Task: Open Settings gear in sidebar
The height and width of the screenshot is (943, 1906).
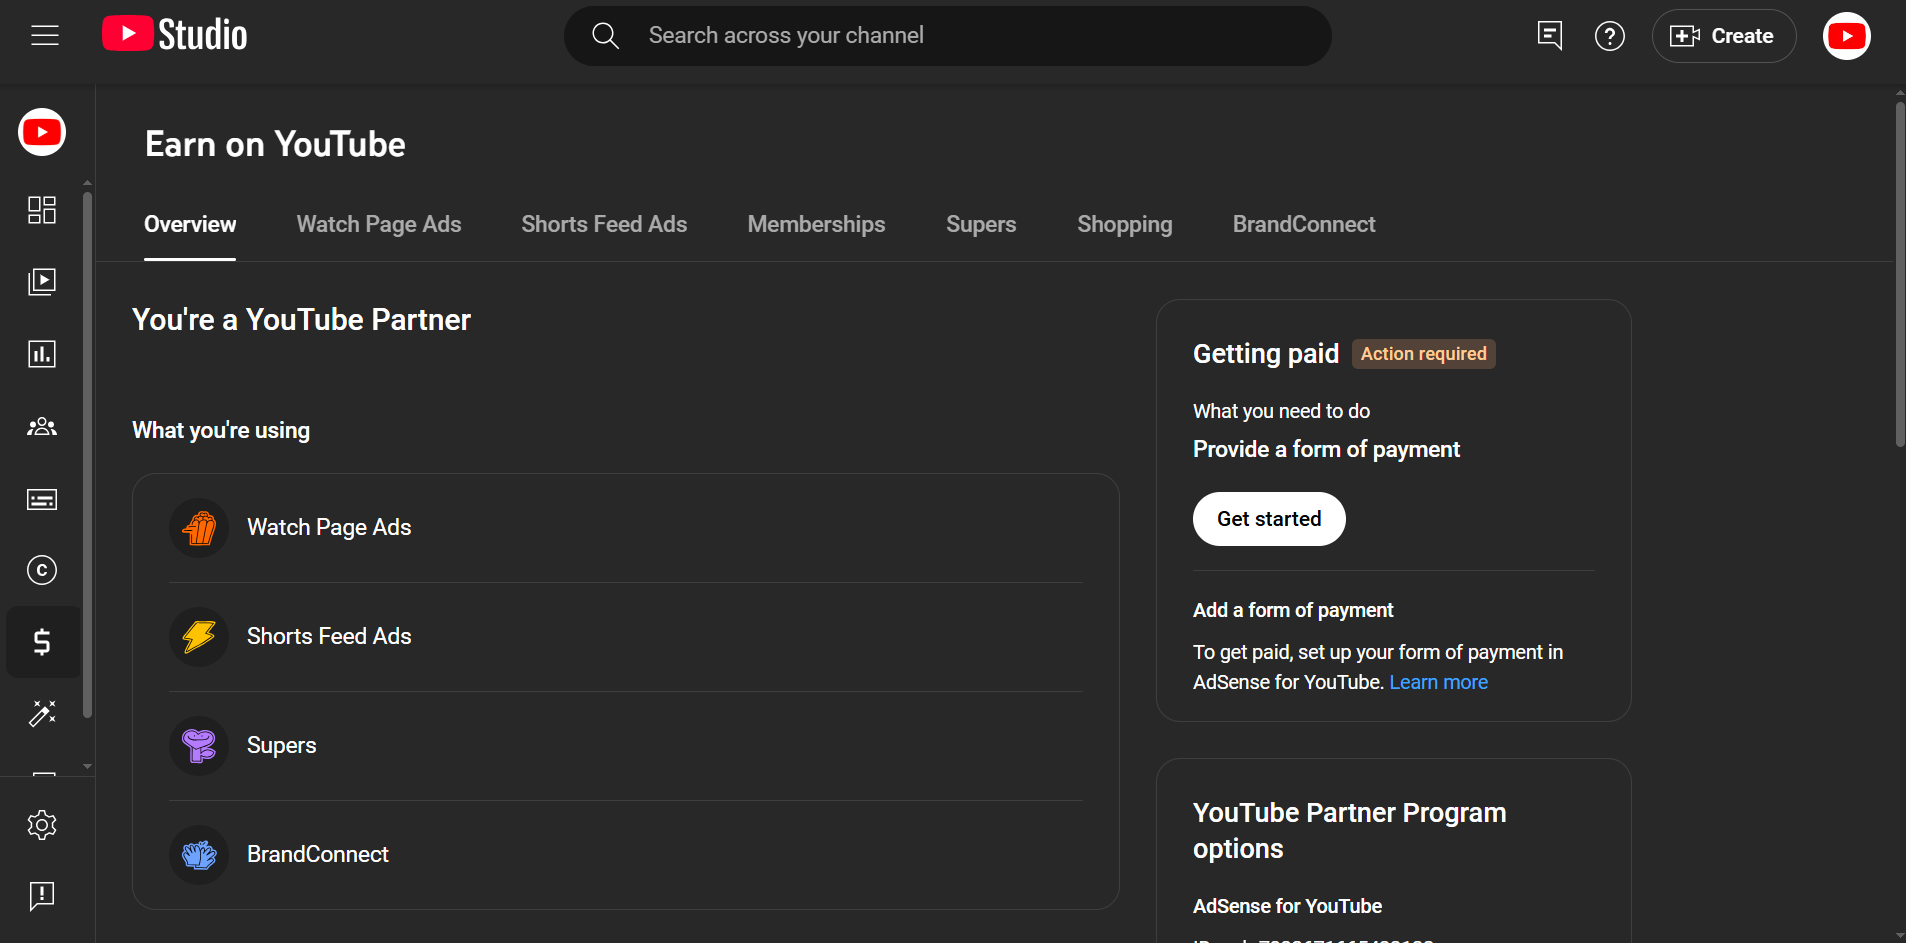Action: 42,825
